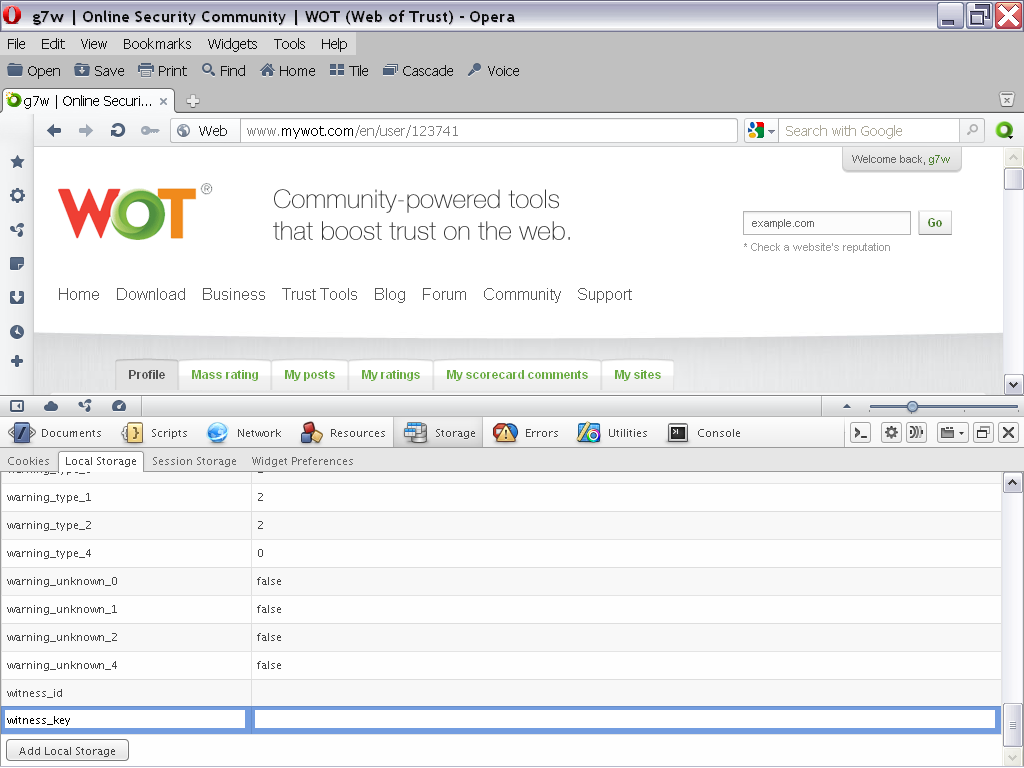Open the My scorecard comments tab
The height and width of the screenshot is (768, 1024).
[517, 375]
